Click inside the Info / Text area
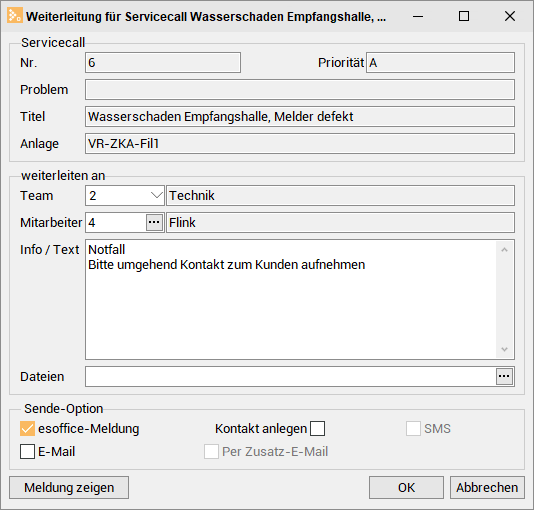534x510 pixels. [291, 300]
